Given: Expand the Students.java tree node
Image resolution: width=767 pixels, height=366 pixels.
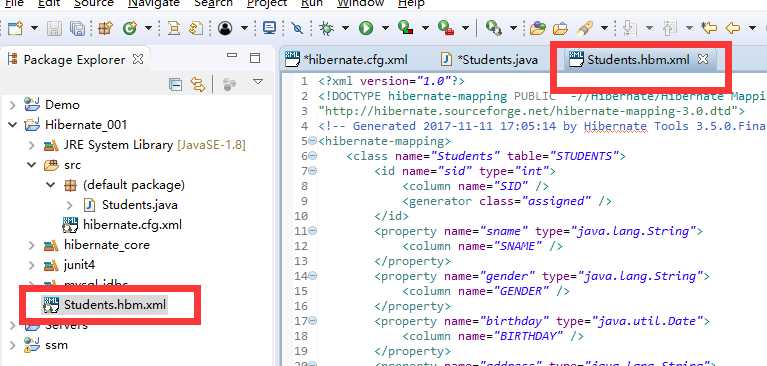Looking at the screenshot, I should [x=69, y=205].
